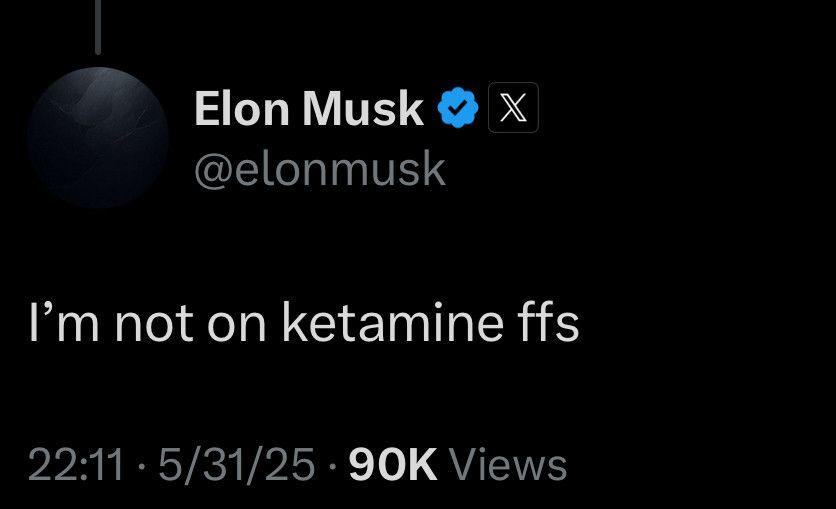Click the 22:11 post time
The height and width of the screenshot is (509, 836).
76,464
